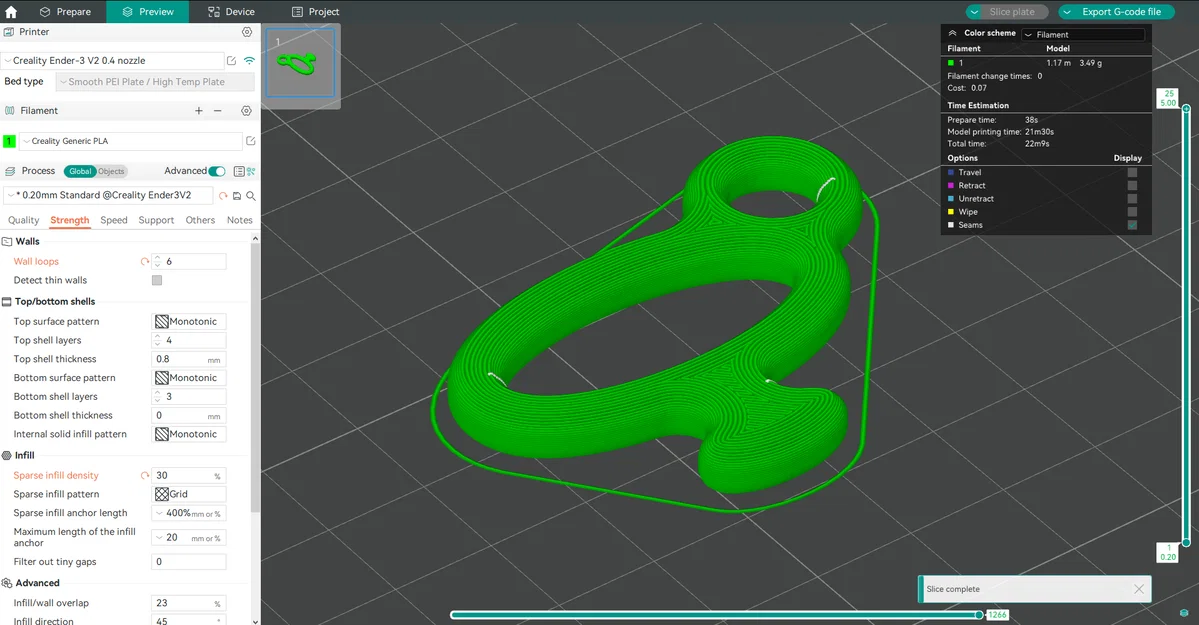This screenshot has height=625, width=1199.
Task: Open the Speed settings tab
Action: point(114,220)
